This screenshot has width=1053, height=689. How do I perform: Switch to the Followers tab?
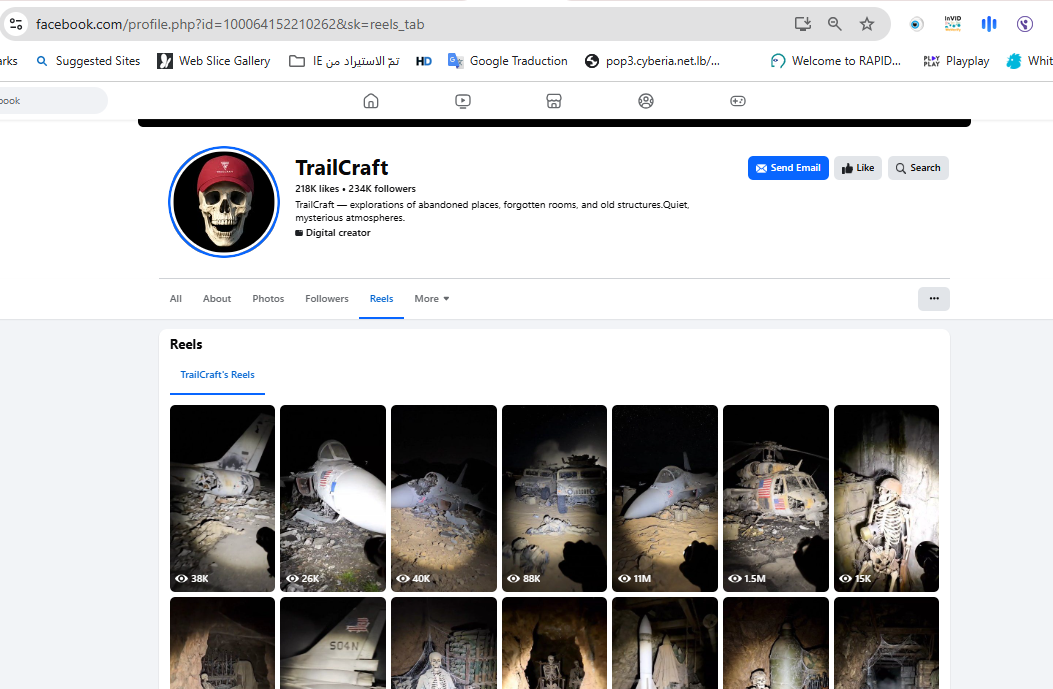pos(327,299)
